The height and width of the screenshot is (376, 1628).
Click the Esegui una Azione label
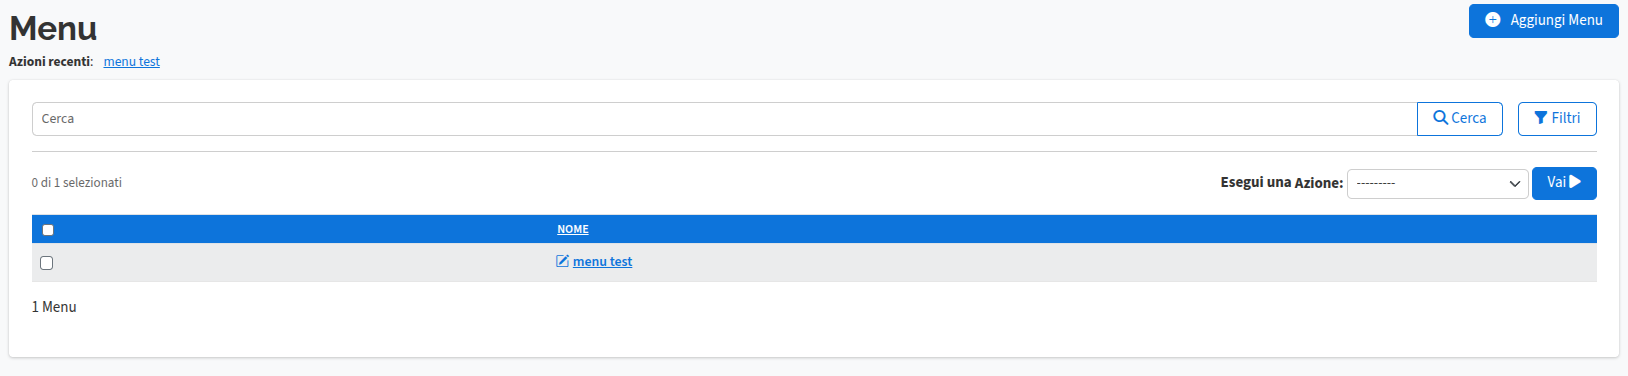click(x=1281, y=183)
